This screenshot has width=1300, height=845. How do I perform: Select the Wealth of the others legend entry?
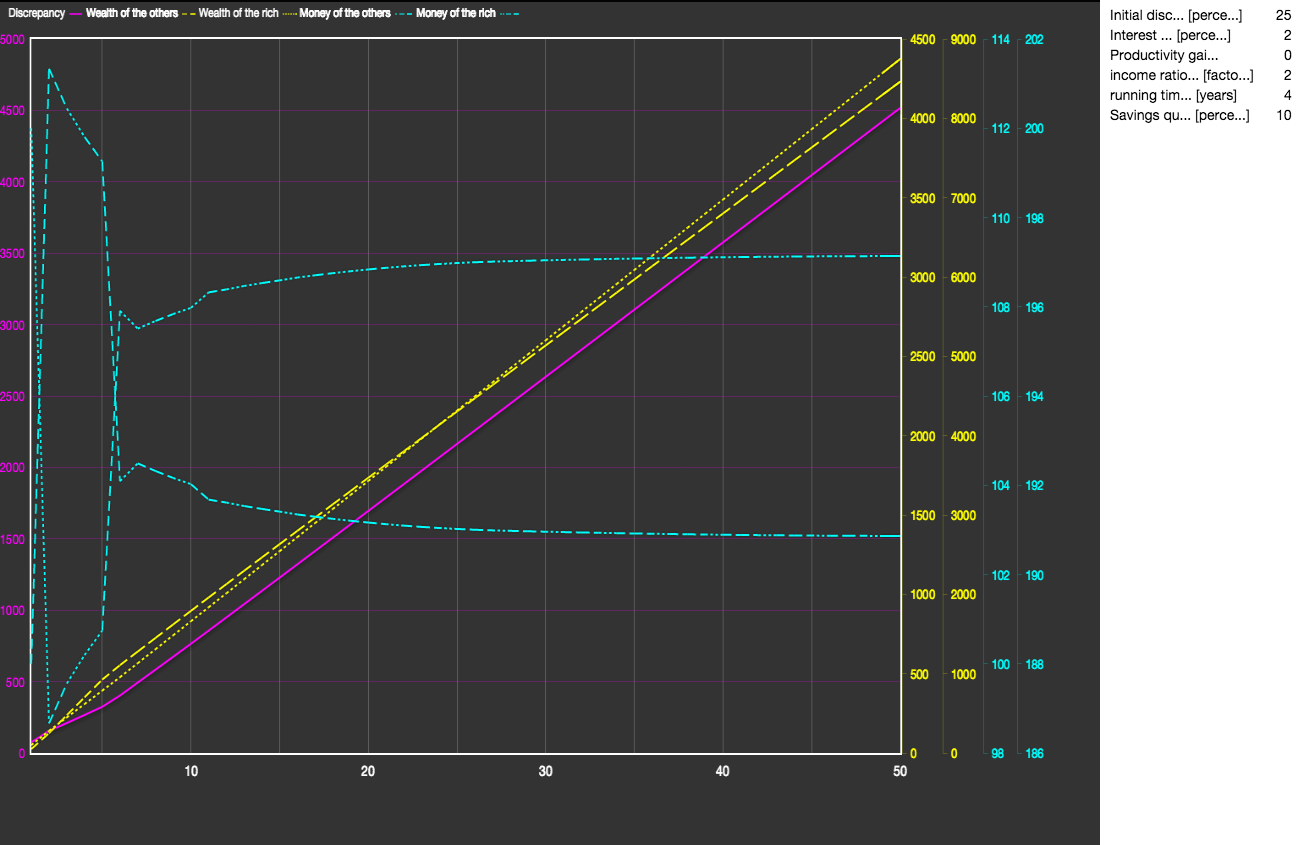point(132,14)
